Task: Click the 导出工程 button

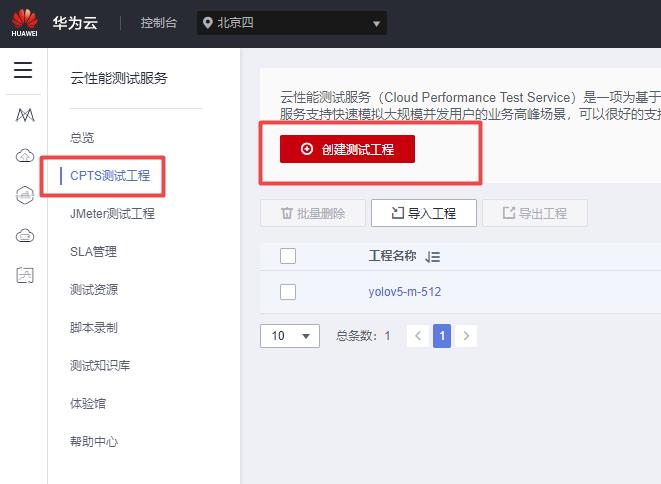Action: 535,213
